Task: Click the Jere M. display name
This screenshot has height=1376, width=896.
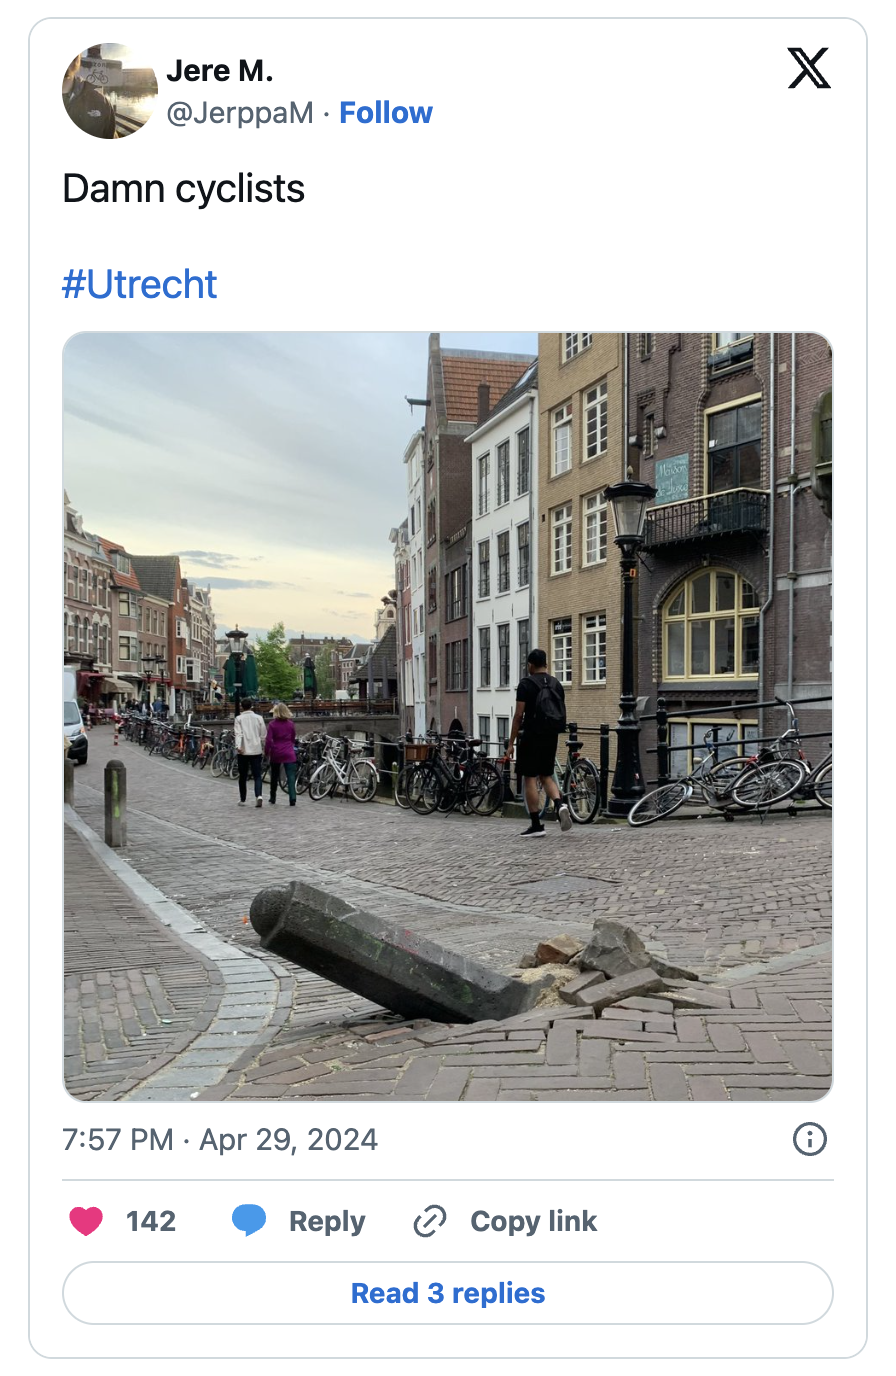Action: (220, 71)
